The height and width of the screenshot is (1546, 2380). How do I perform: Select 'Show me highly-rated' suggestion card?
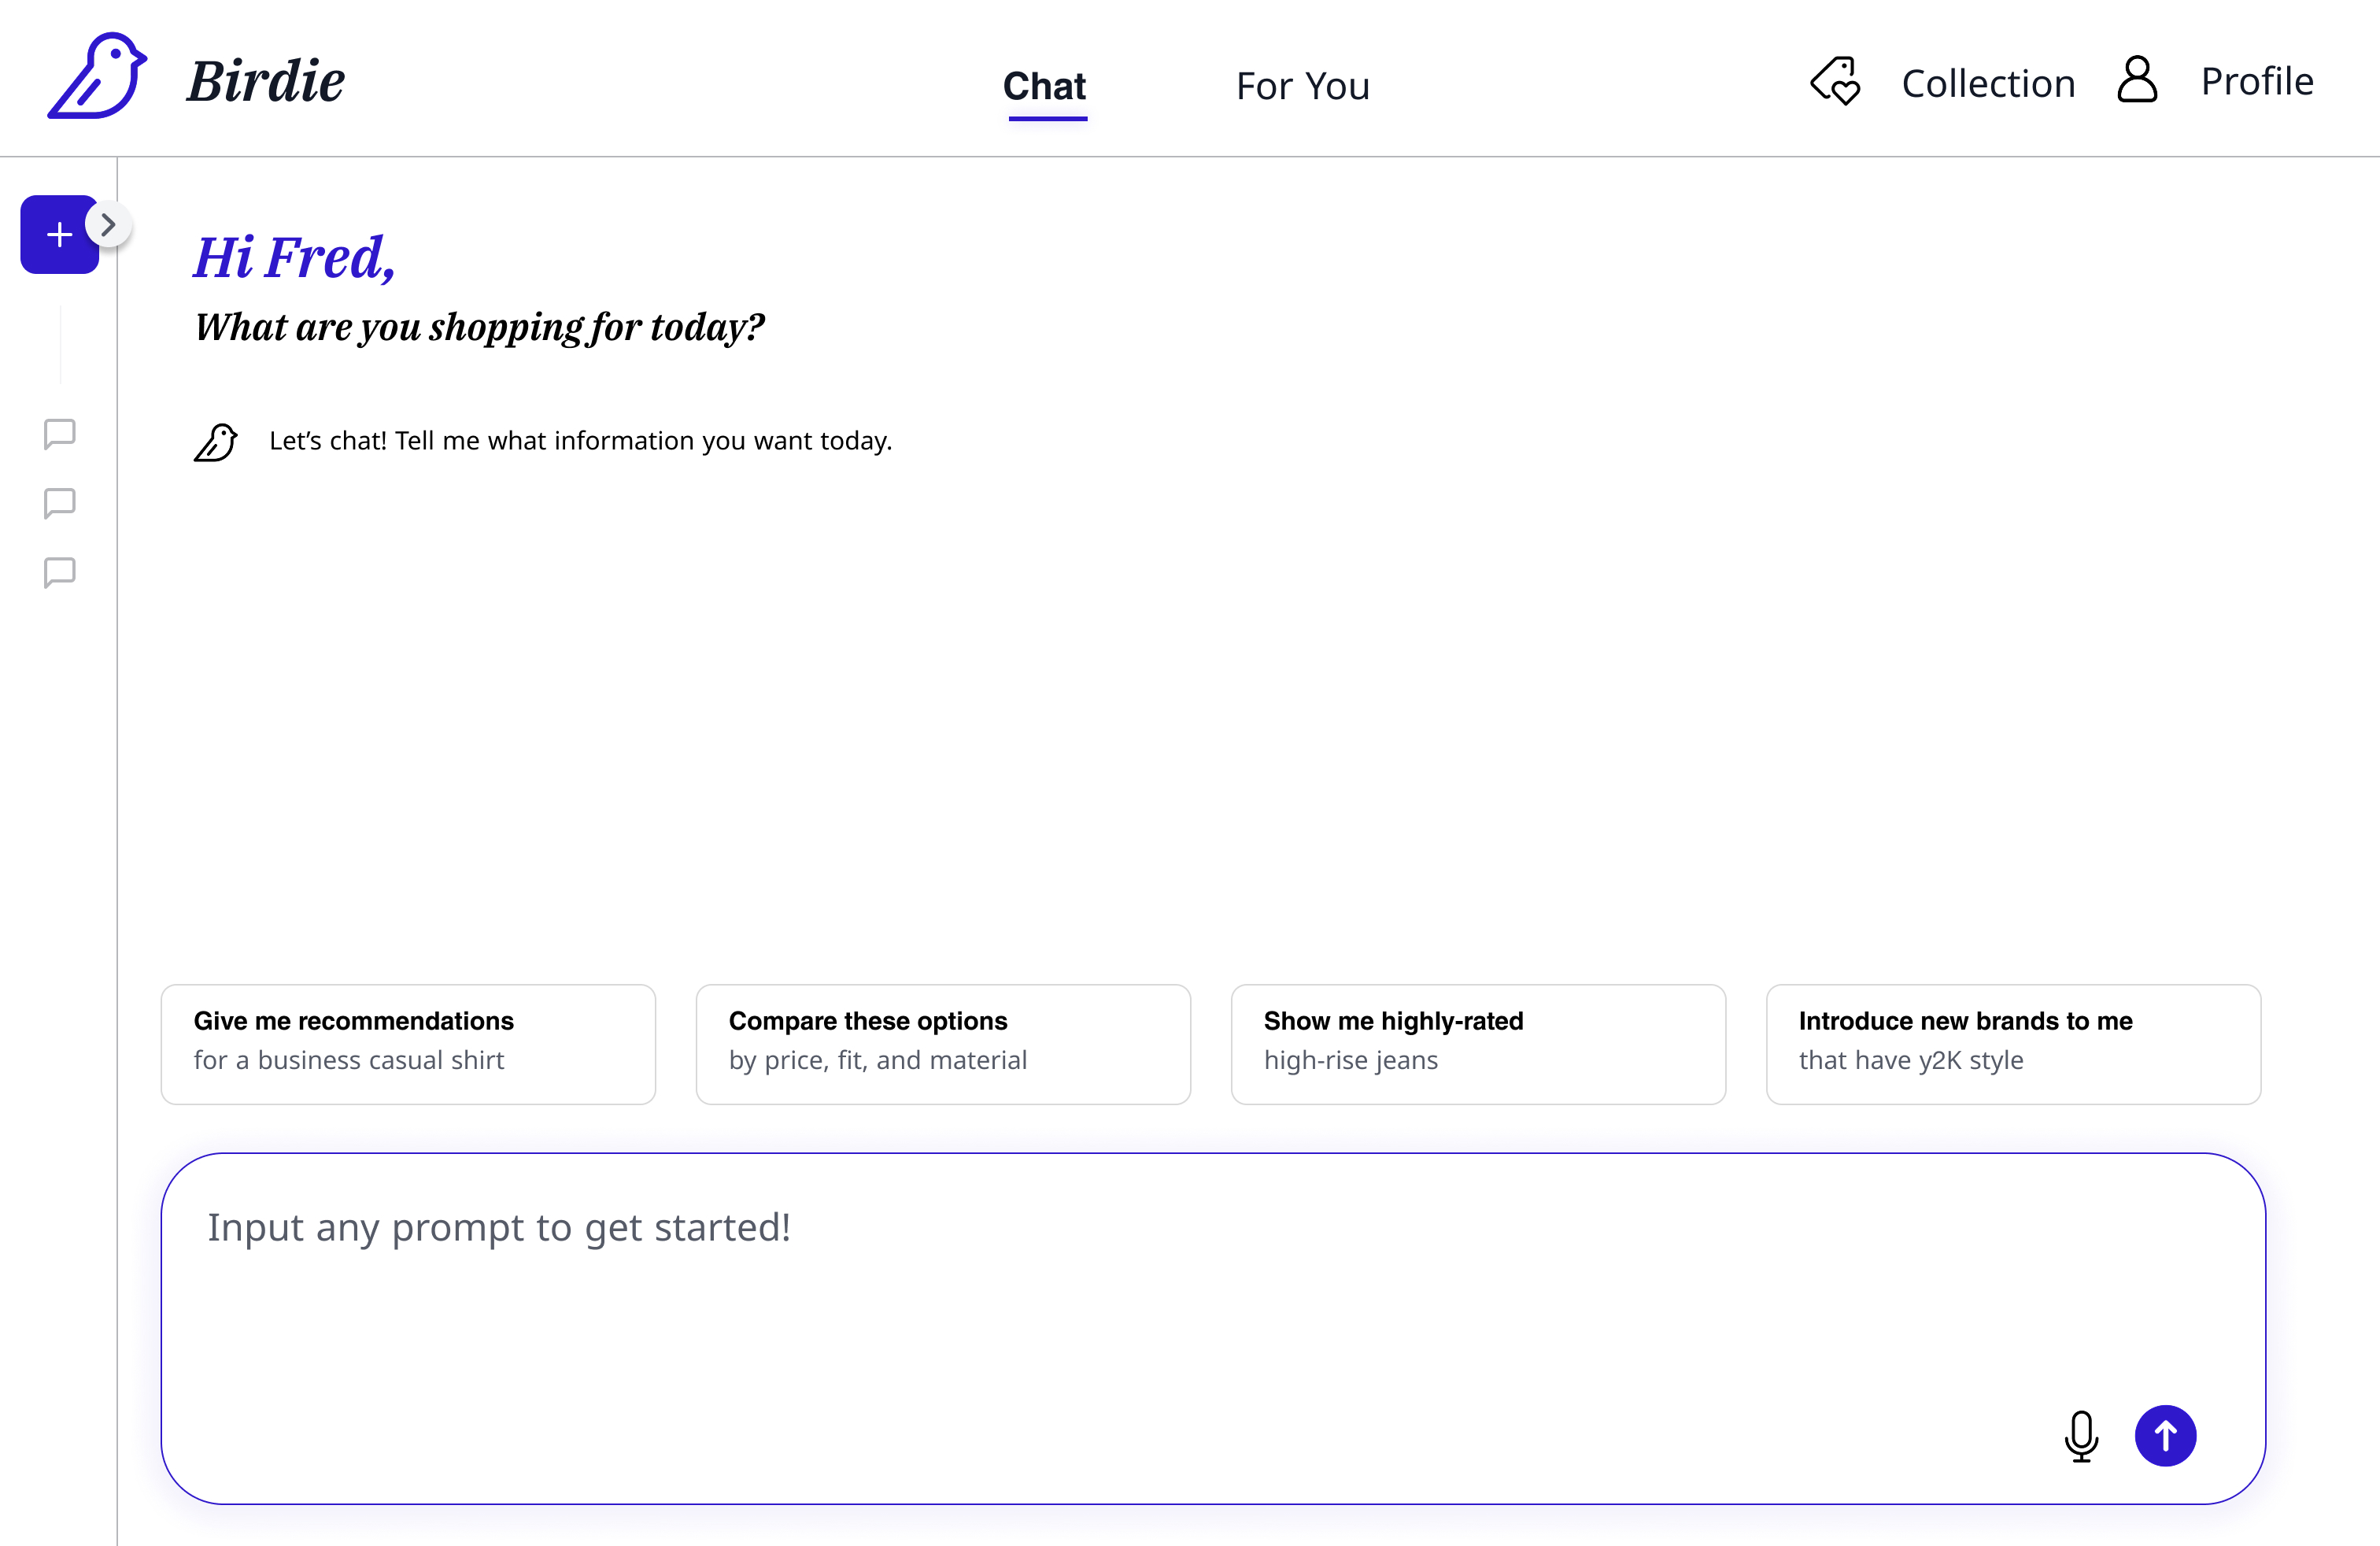click(1478, 1043)
